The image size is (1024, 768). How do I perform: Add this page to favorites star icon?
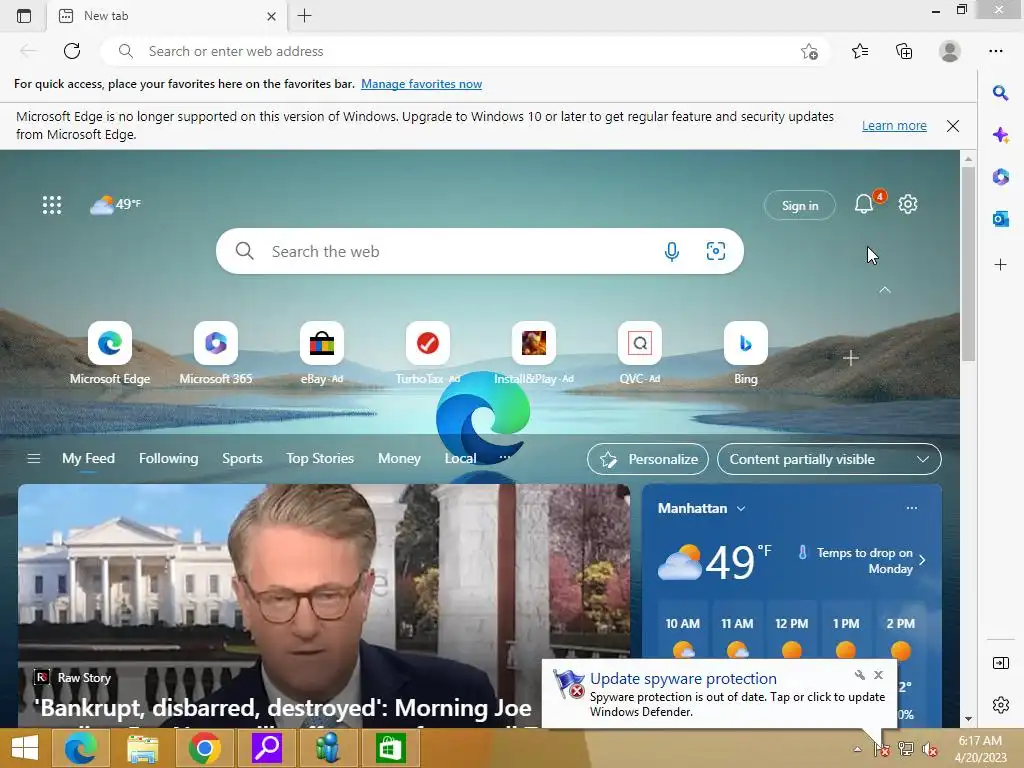point(809,51)
